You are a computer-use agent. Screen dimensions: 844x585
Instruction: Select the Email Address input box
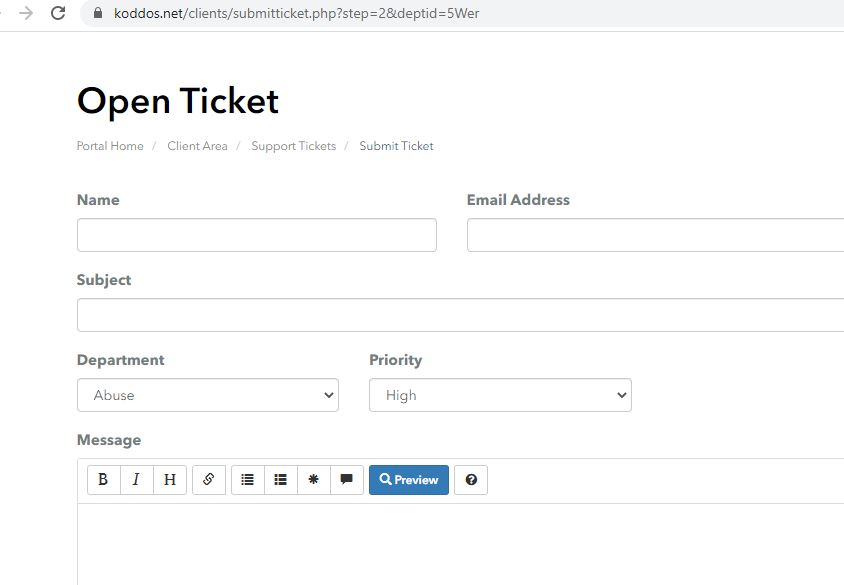pos(655,235)
